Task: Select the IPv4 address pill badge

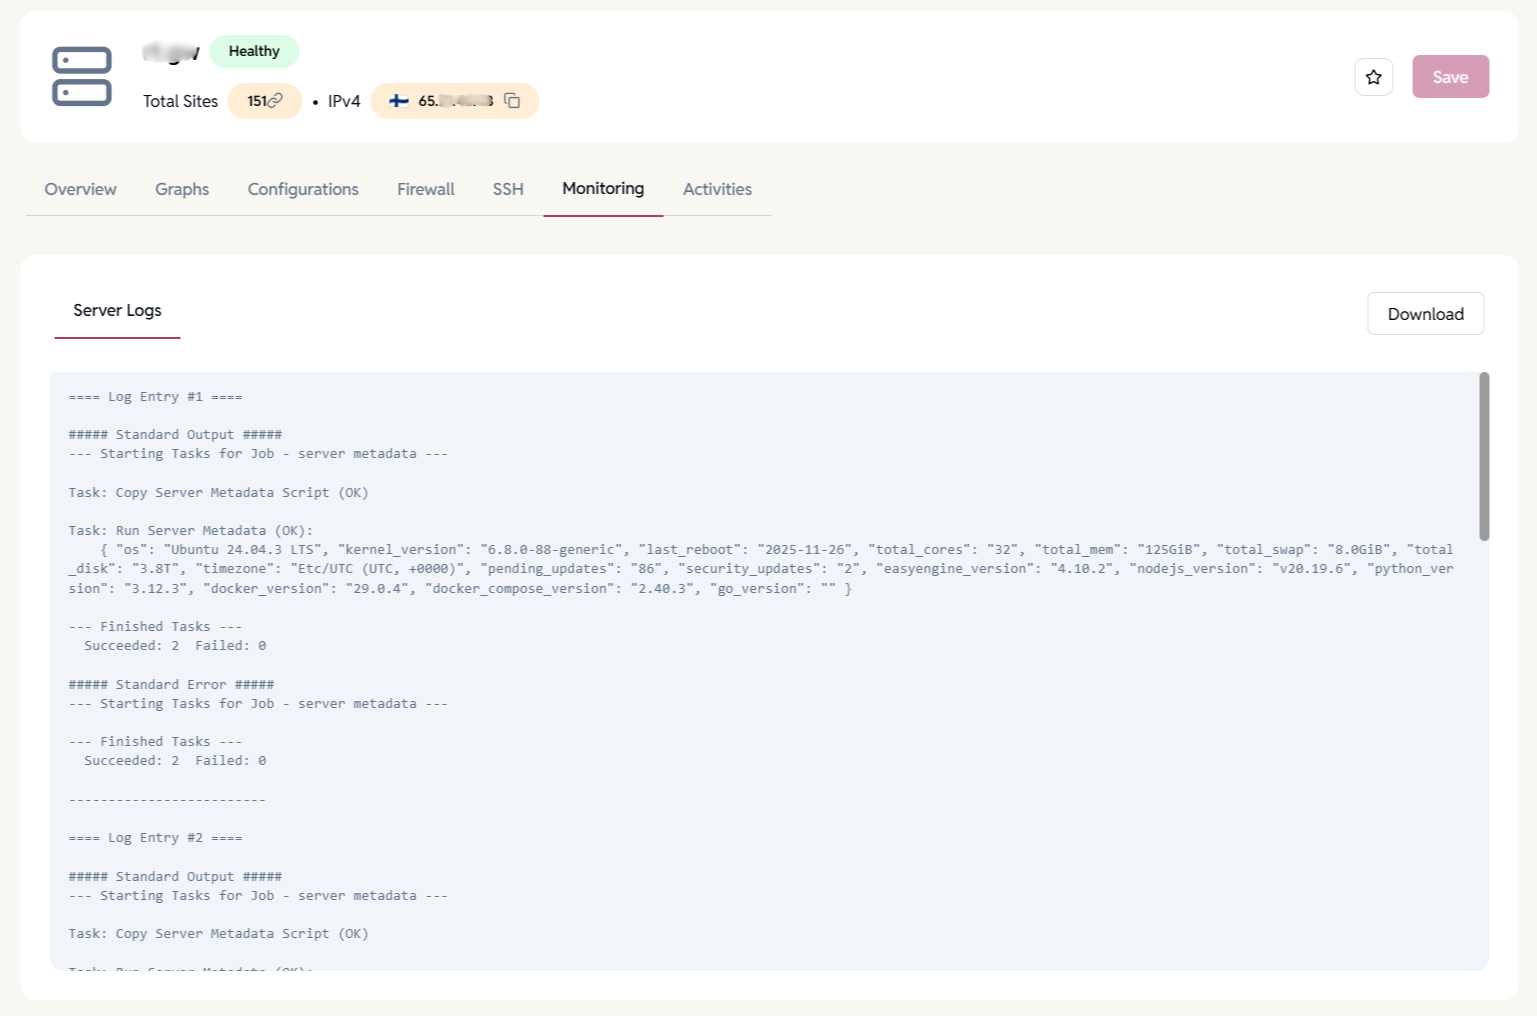Action: [455, 101]
